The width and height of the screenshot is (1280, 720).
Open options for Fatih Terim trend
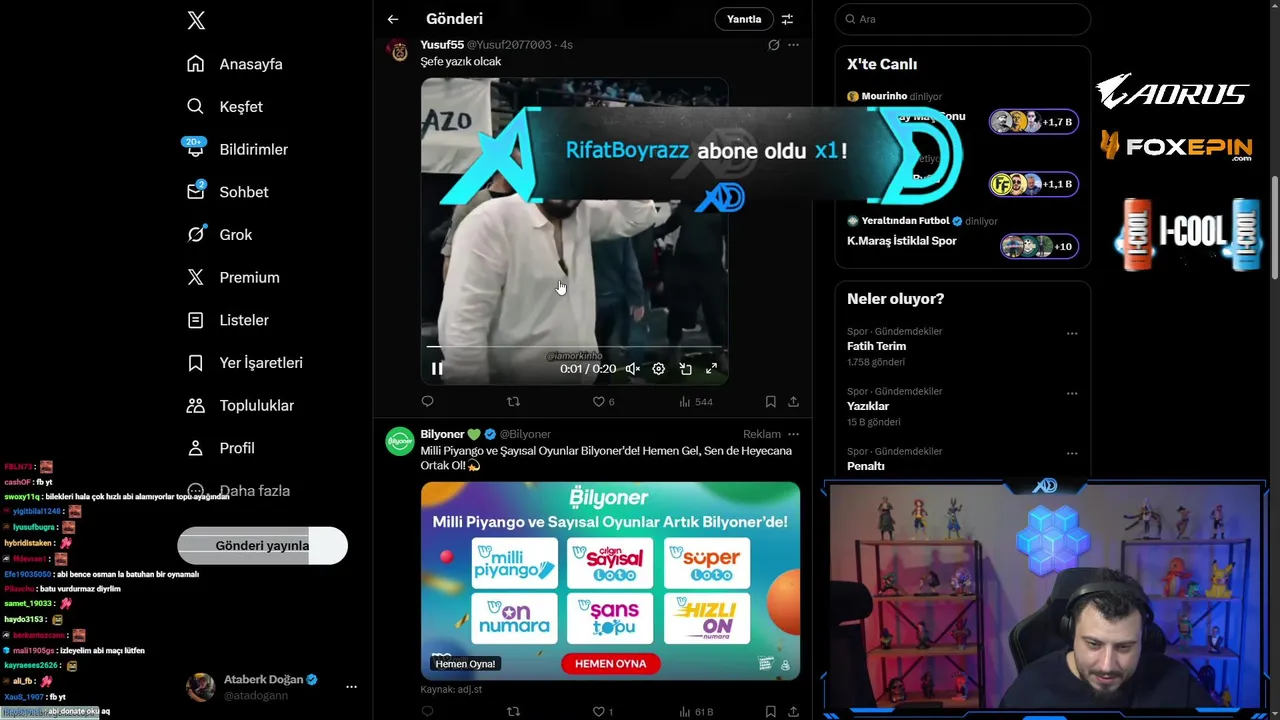pyautogui.click(x=1072, y=333)
